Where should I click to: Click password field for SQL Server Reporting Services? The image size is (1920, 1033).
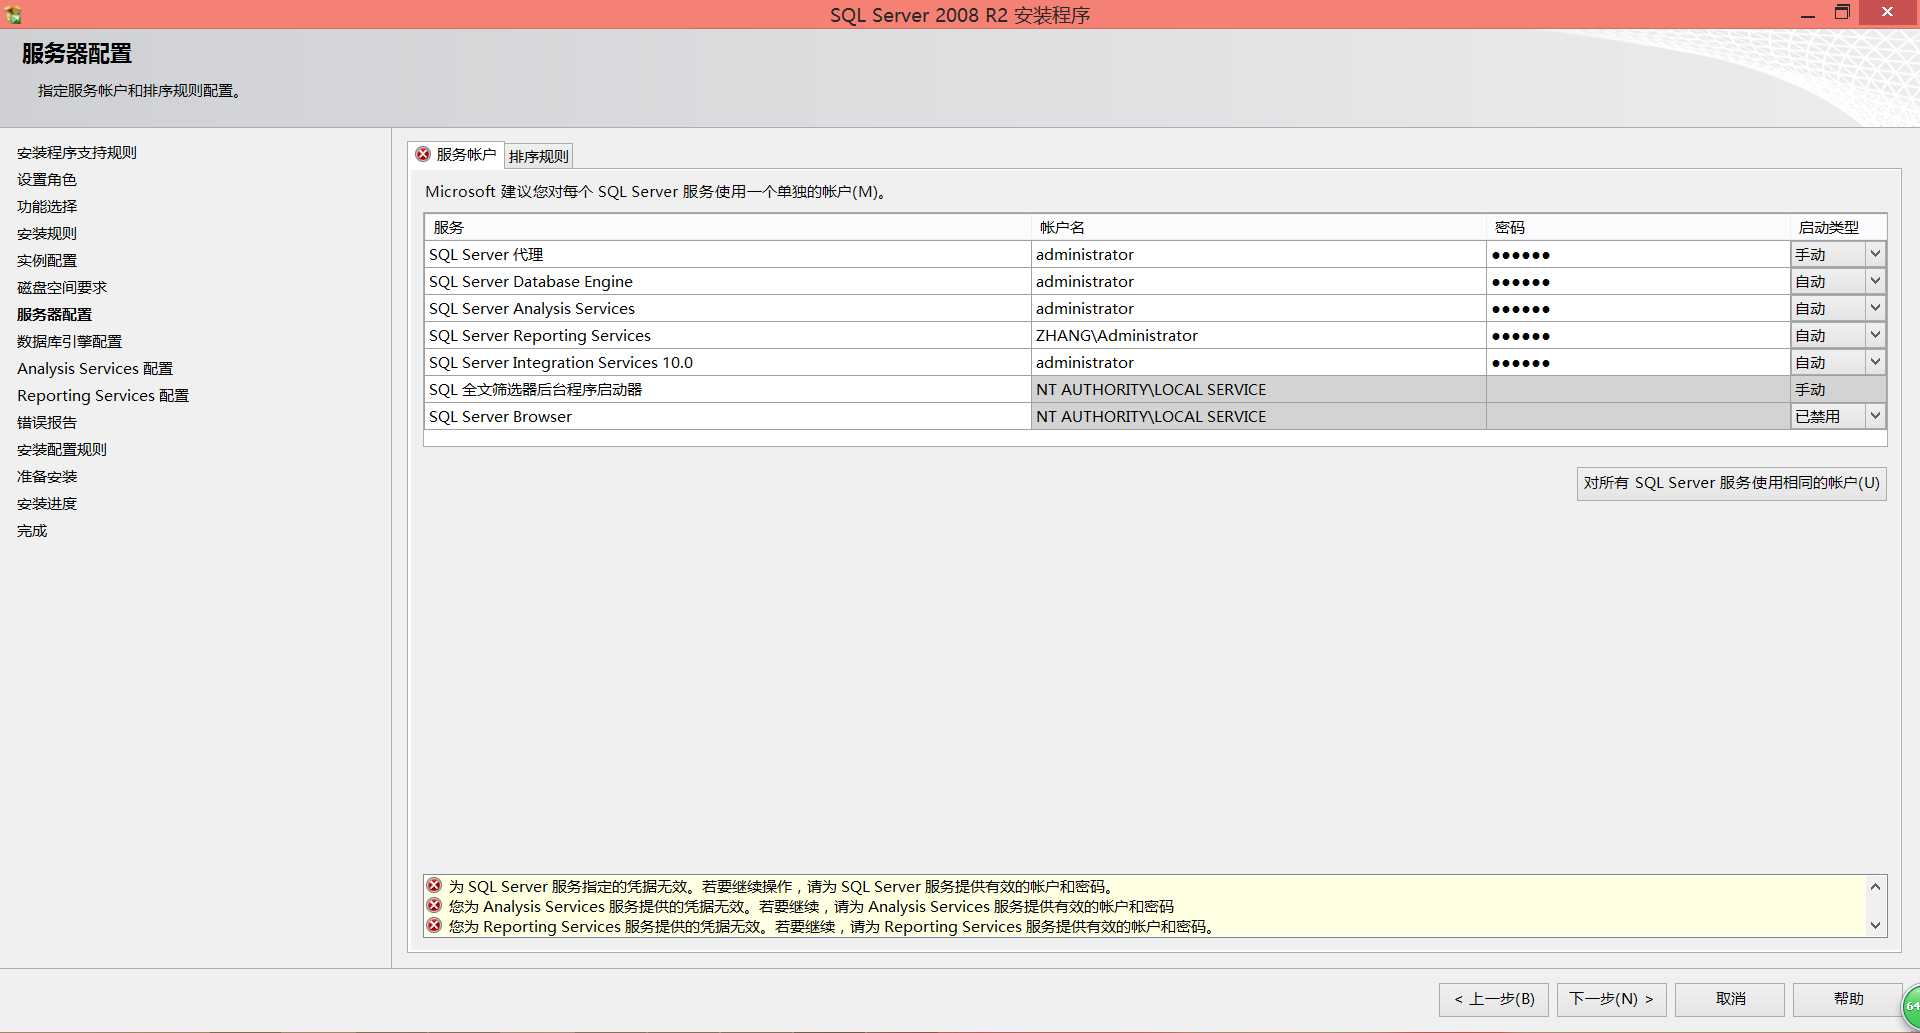click(1638, 335)
